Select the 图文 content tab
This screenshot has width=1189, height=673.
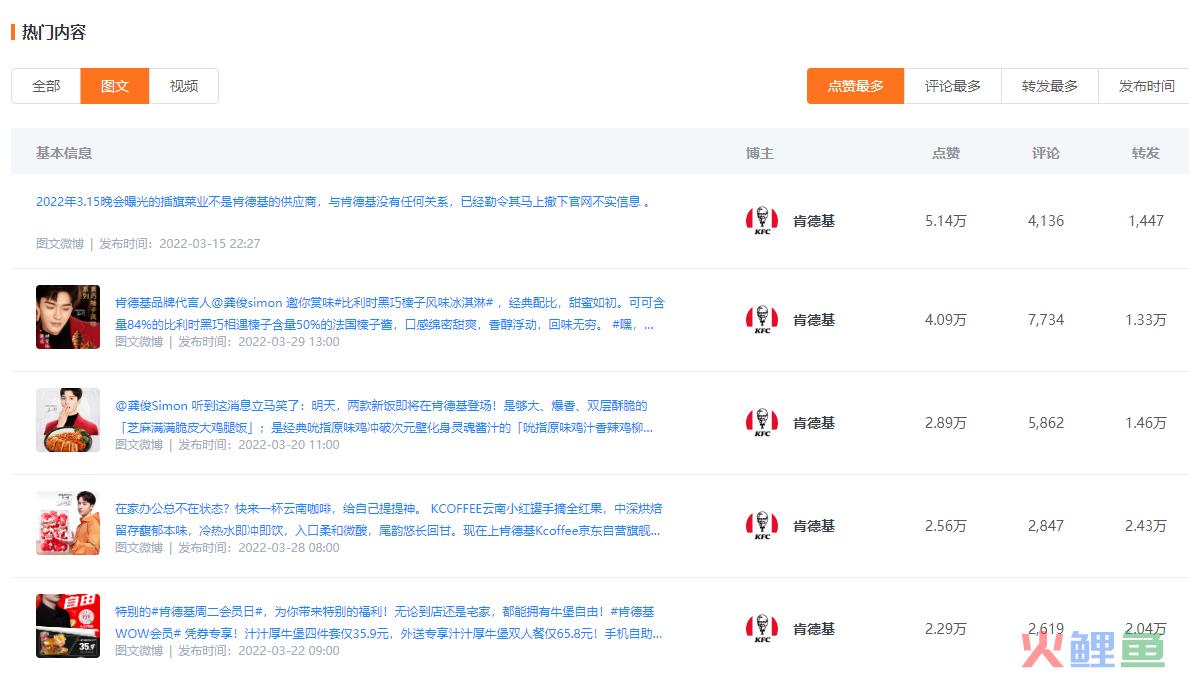point(115,86)
